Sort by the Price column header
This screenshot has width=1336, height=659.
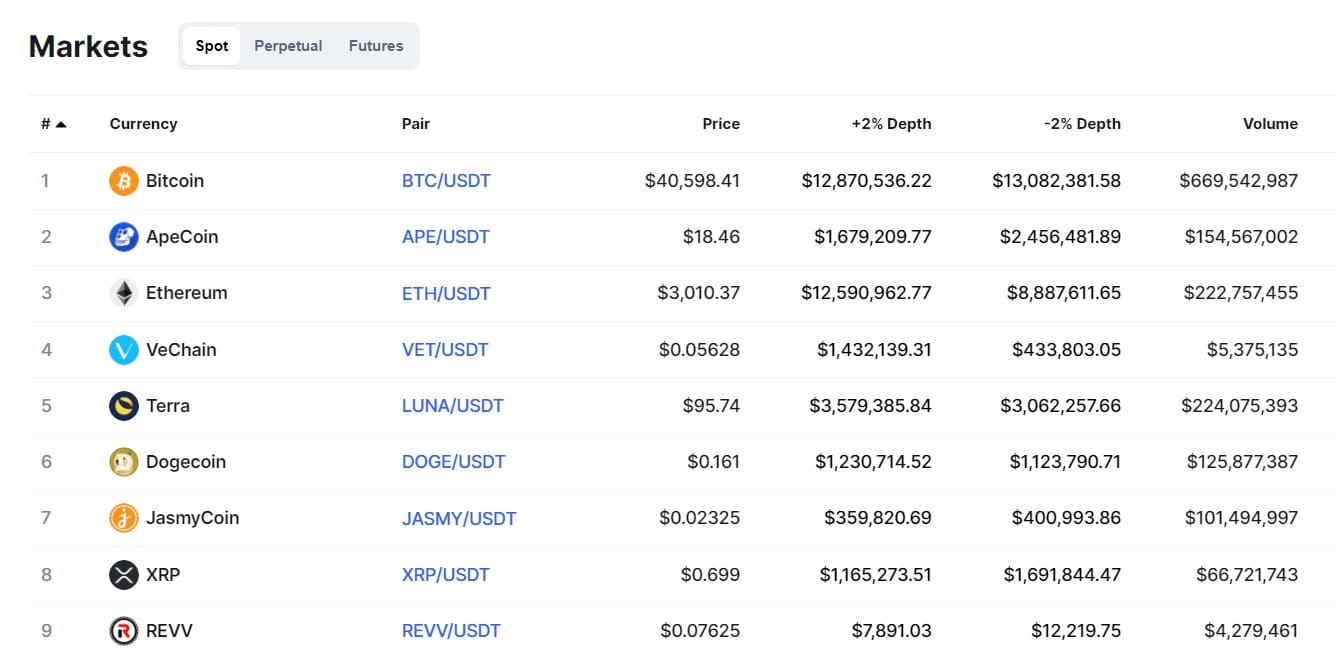(721, 124)
